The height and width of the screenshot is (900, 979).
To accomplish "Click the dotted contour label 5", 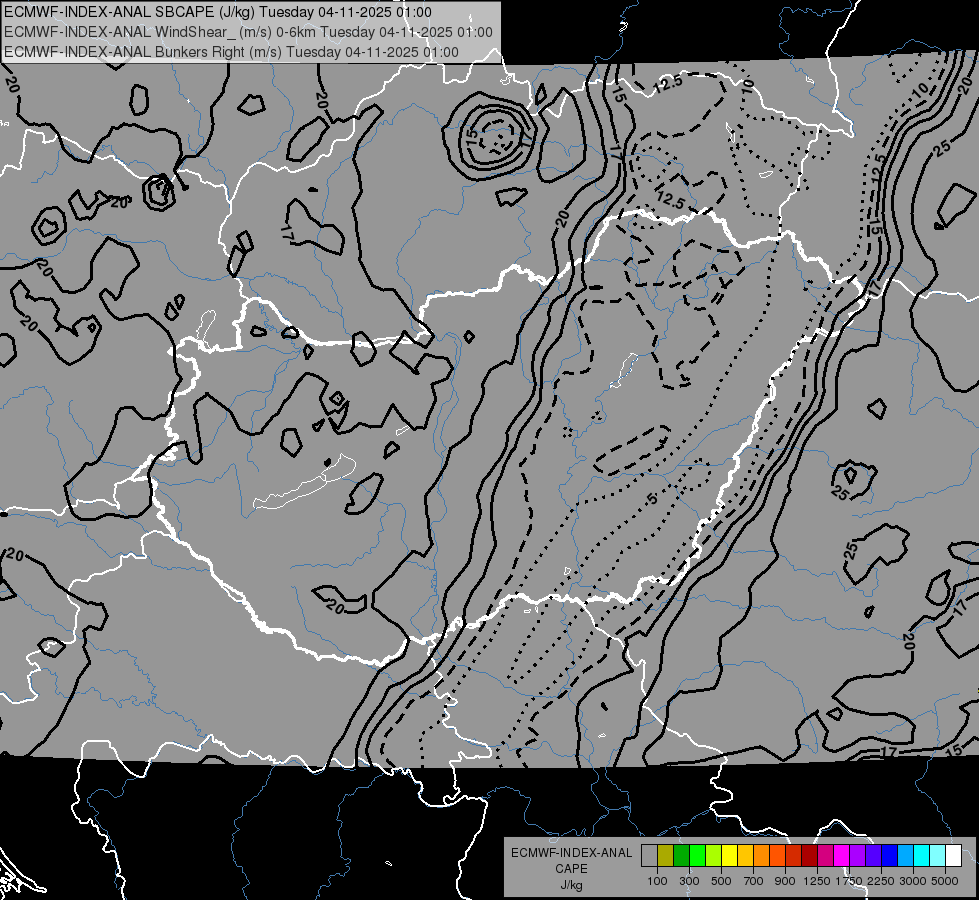I will tap(652, 498).
